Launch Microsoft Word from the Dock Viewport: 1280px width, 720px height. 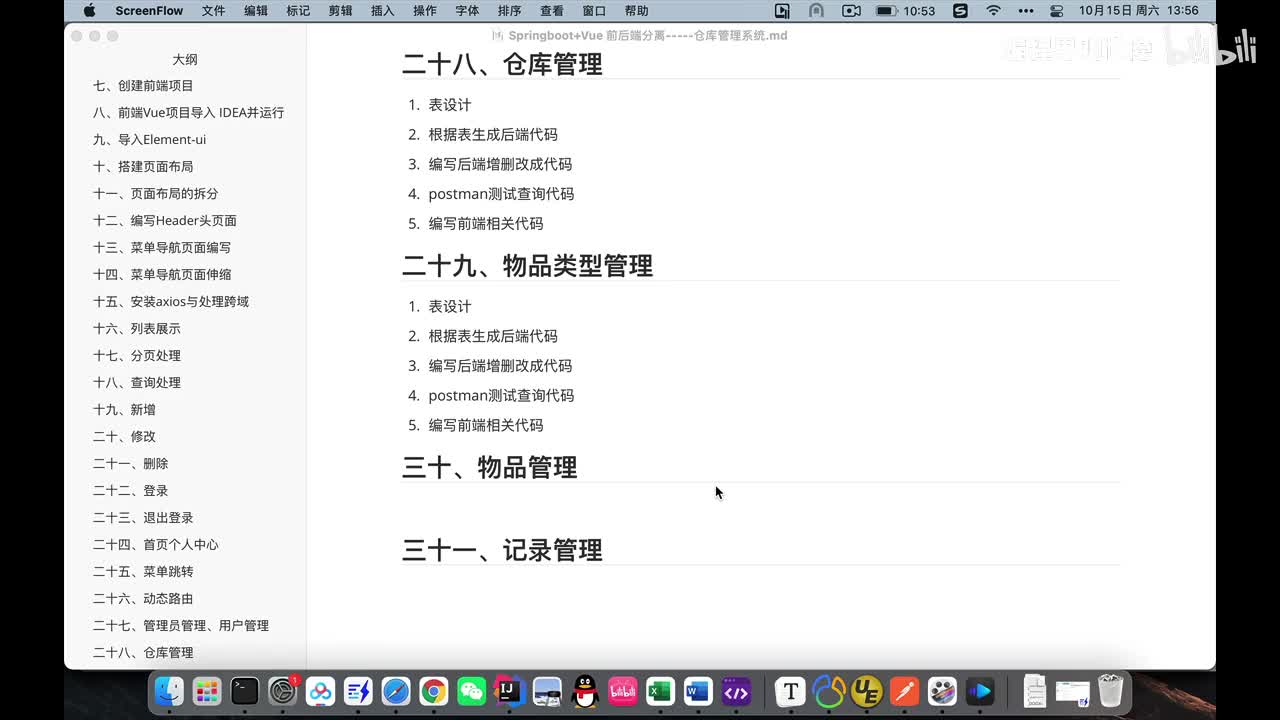(698, 691)
